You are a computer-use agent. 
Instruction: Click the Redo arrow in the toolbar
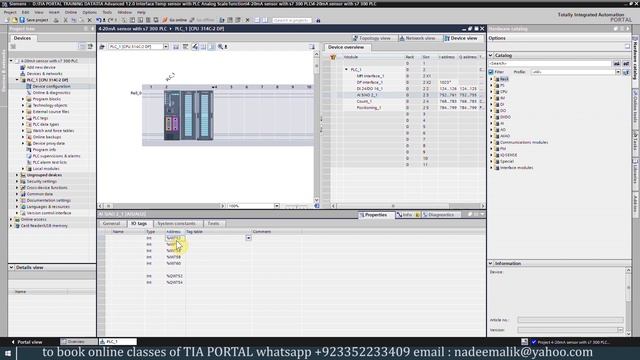(x=110, y=20)
